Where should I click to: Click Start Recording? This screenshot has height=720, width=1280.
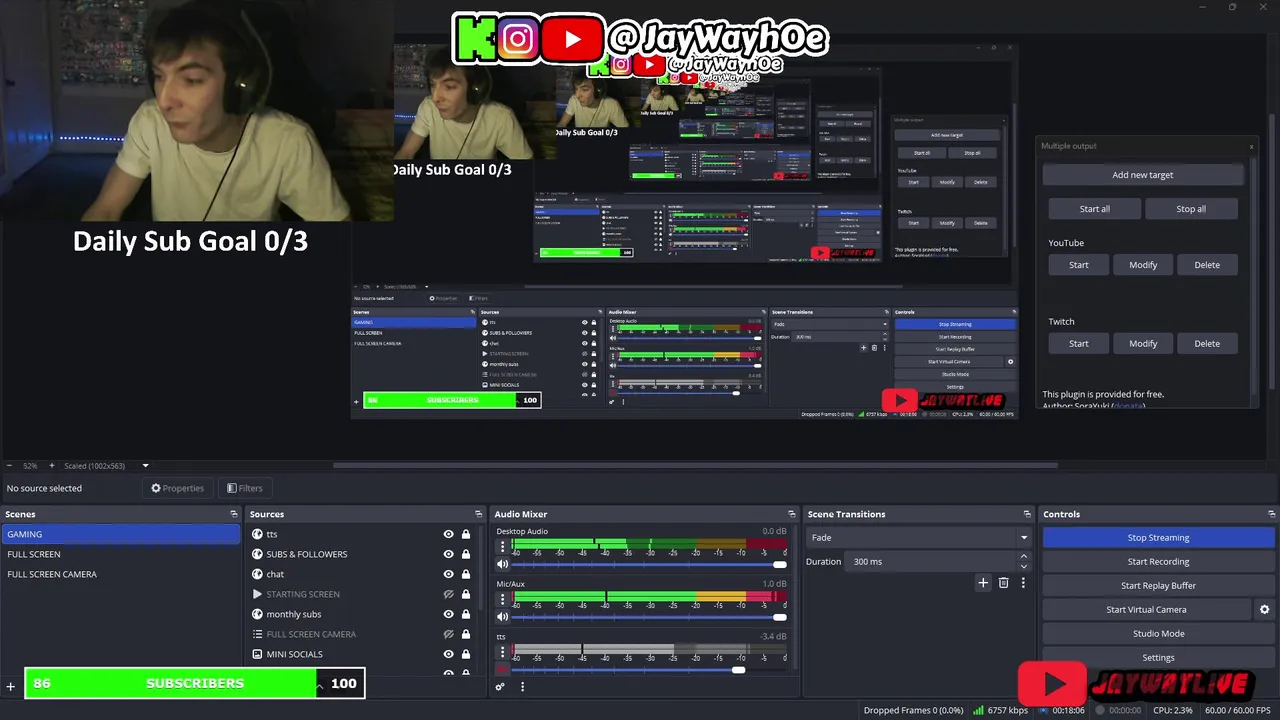(x=1158, y=561)
